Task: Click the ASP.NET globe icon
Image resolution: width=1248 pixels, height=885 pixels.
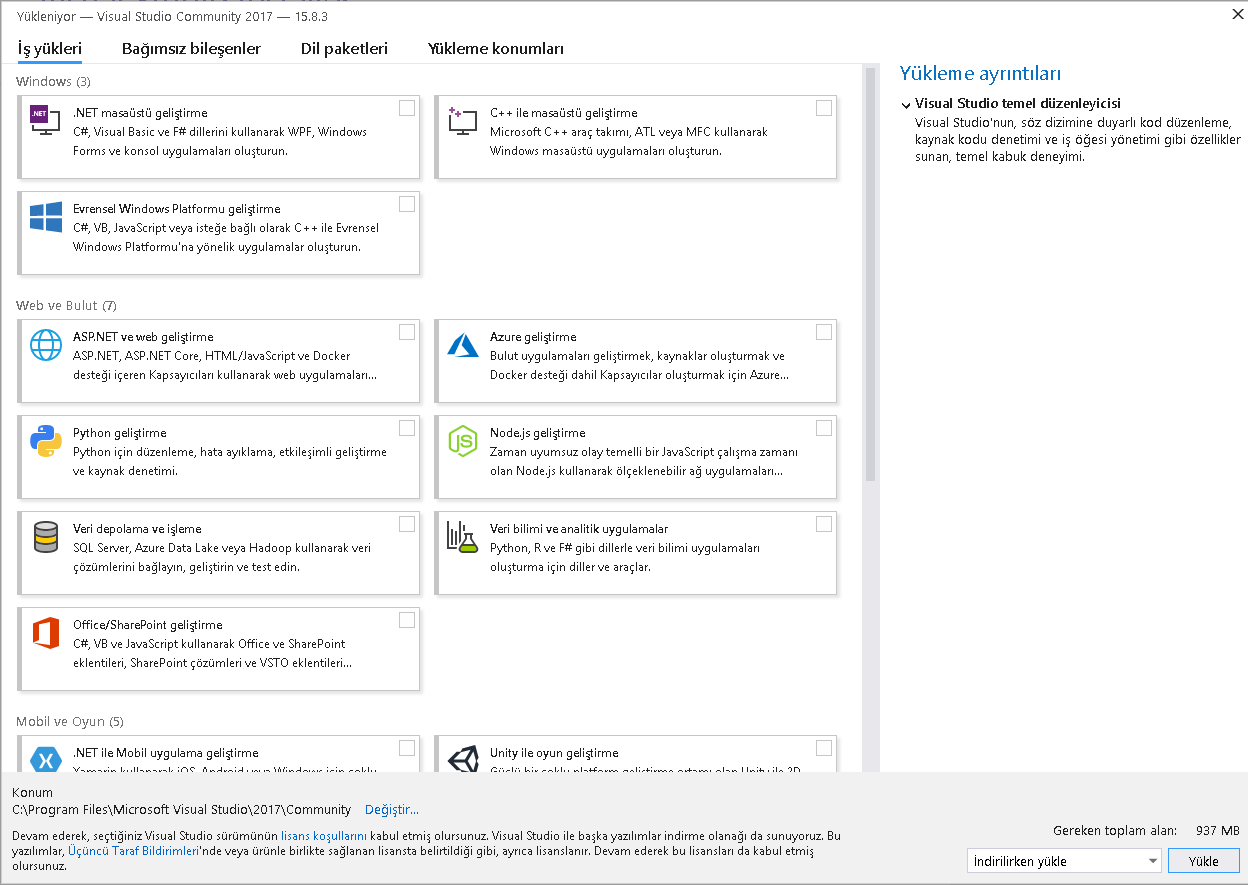Action: (46, 345)
